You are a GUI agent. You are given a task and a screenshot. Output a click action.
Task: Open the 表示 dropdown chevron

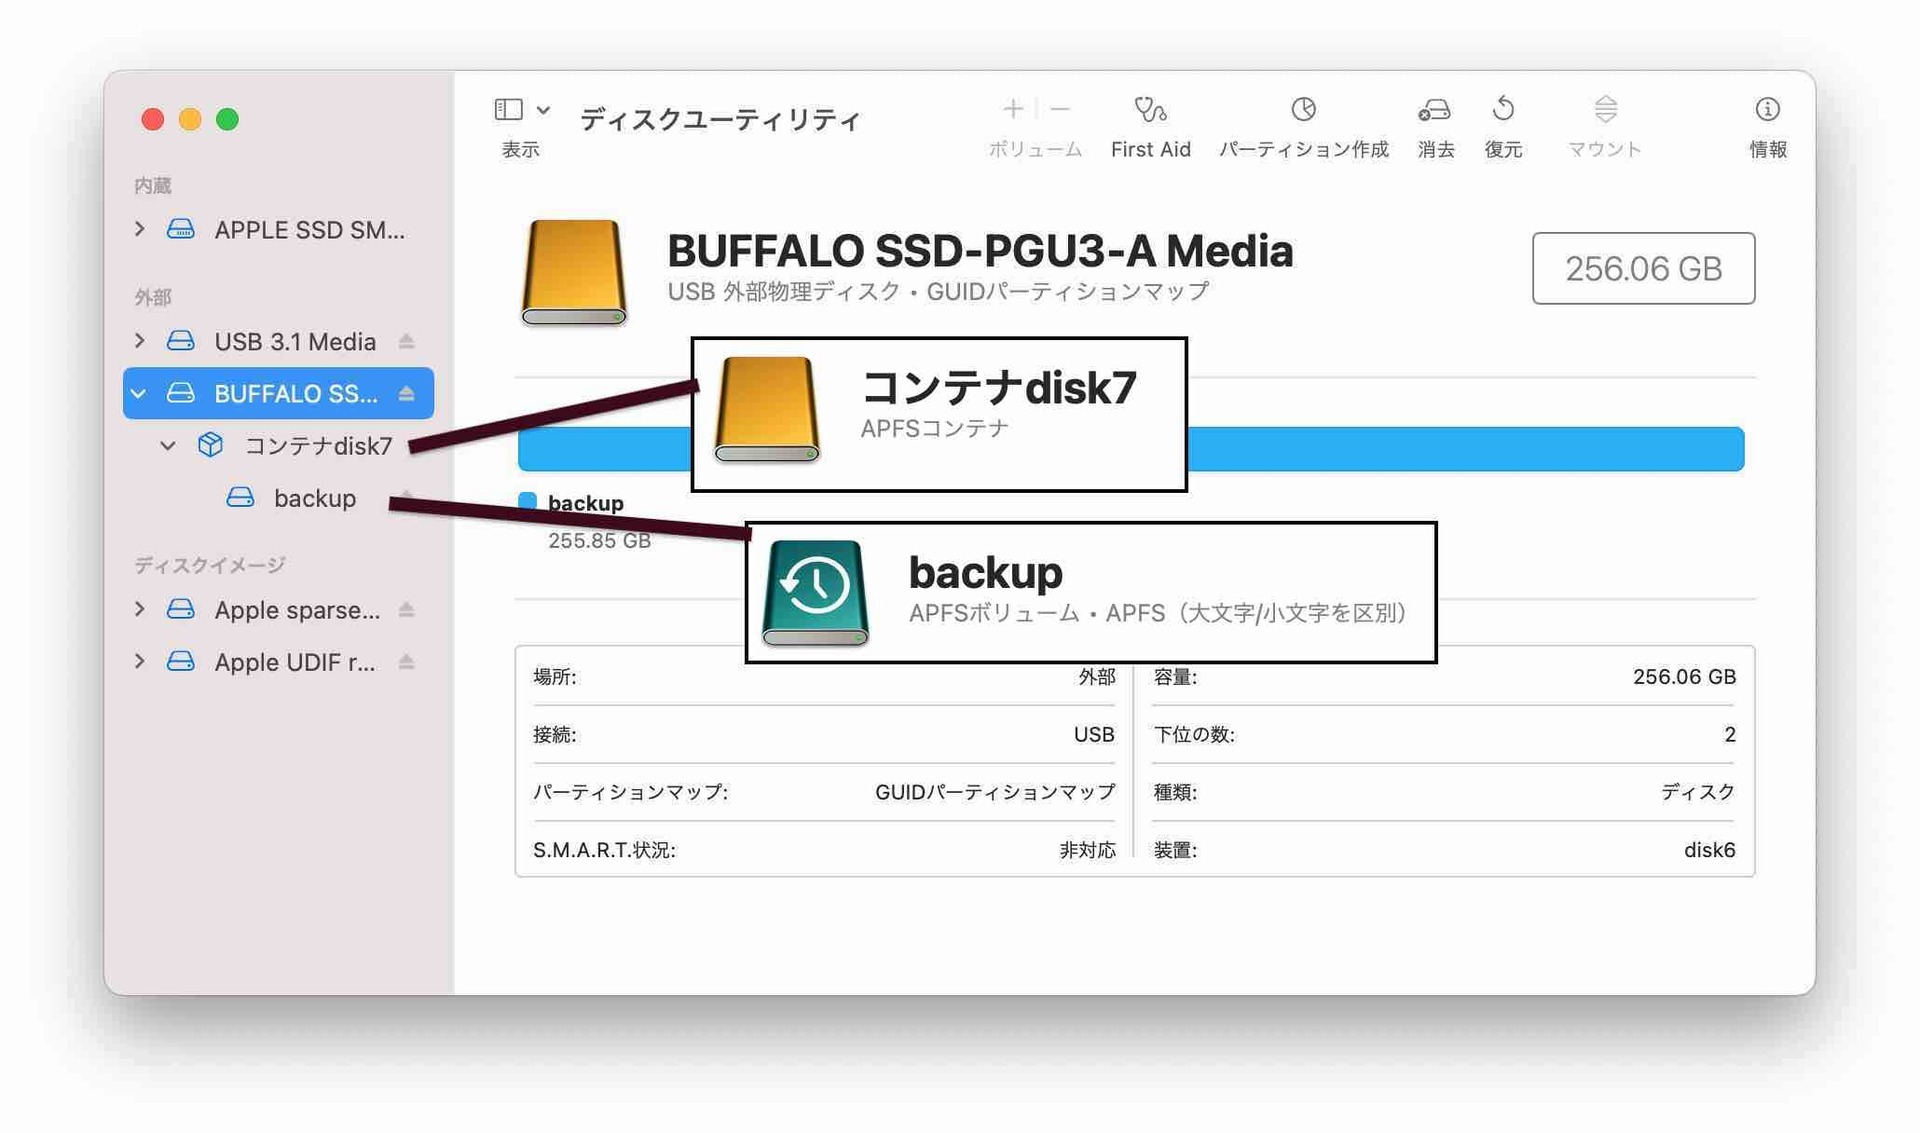pyautogui.click(x=543, y=110)
